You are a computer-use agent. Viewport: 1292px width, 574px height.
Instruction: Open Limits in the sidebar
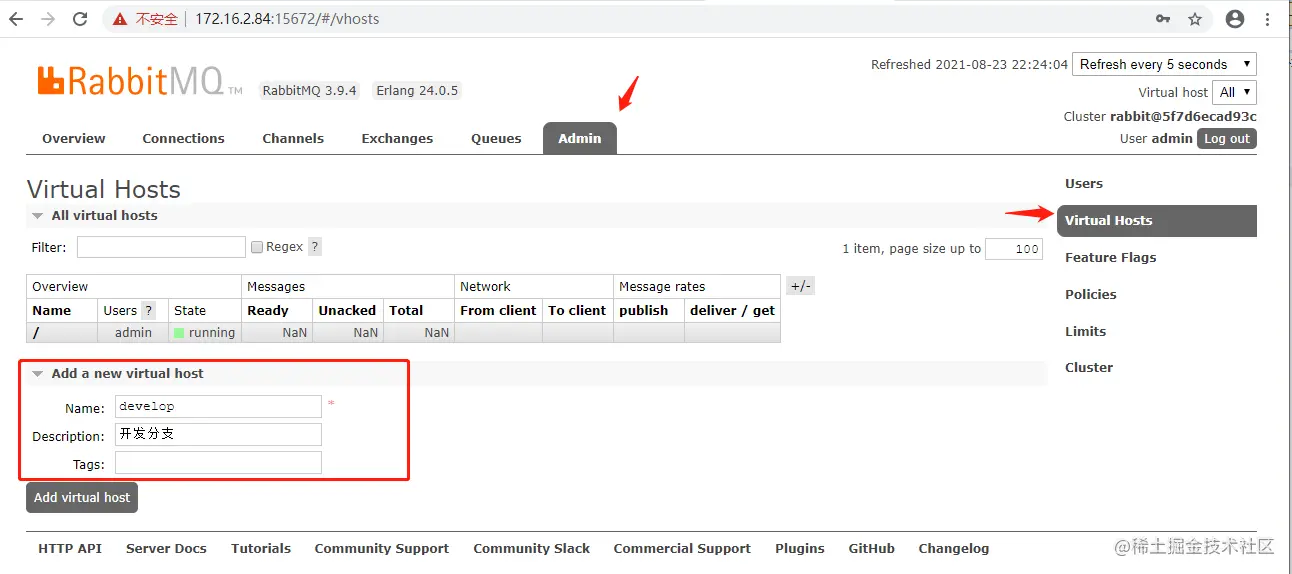pos(1085,332)
